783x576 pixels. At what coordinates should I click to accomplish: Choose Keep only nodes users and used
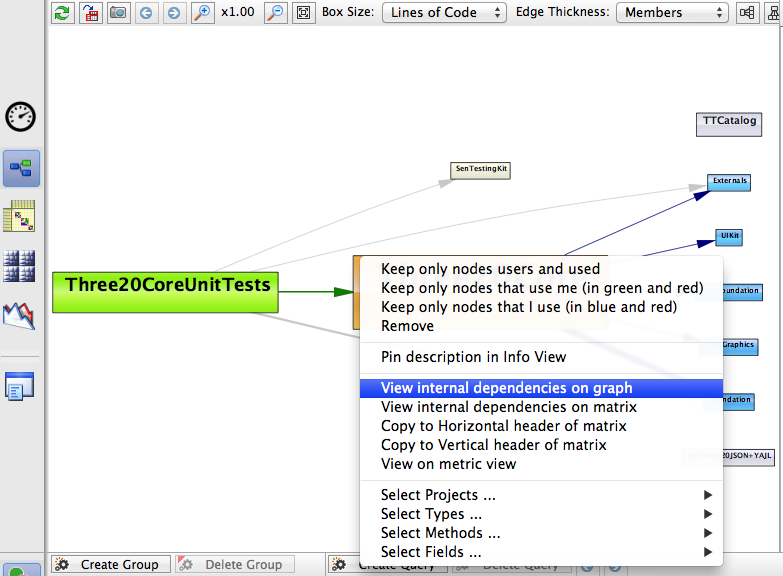(541, 269)
